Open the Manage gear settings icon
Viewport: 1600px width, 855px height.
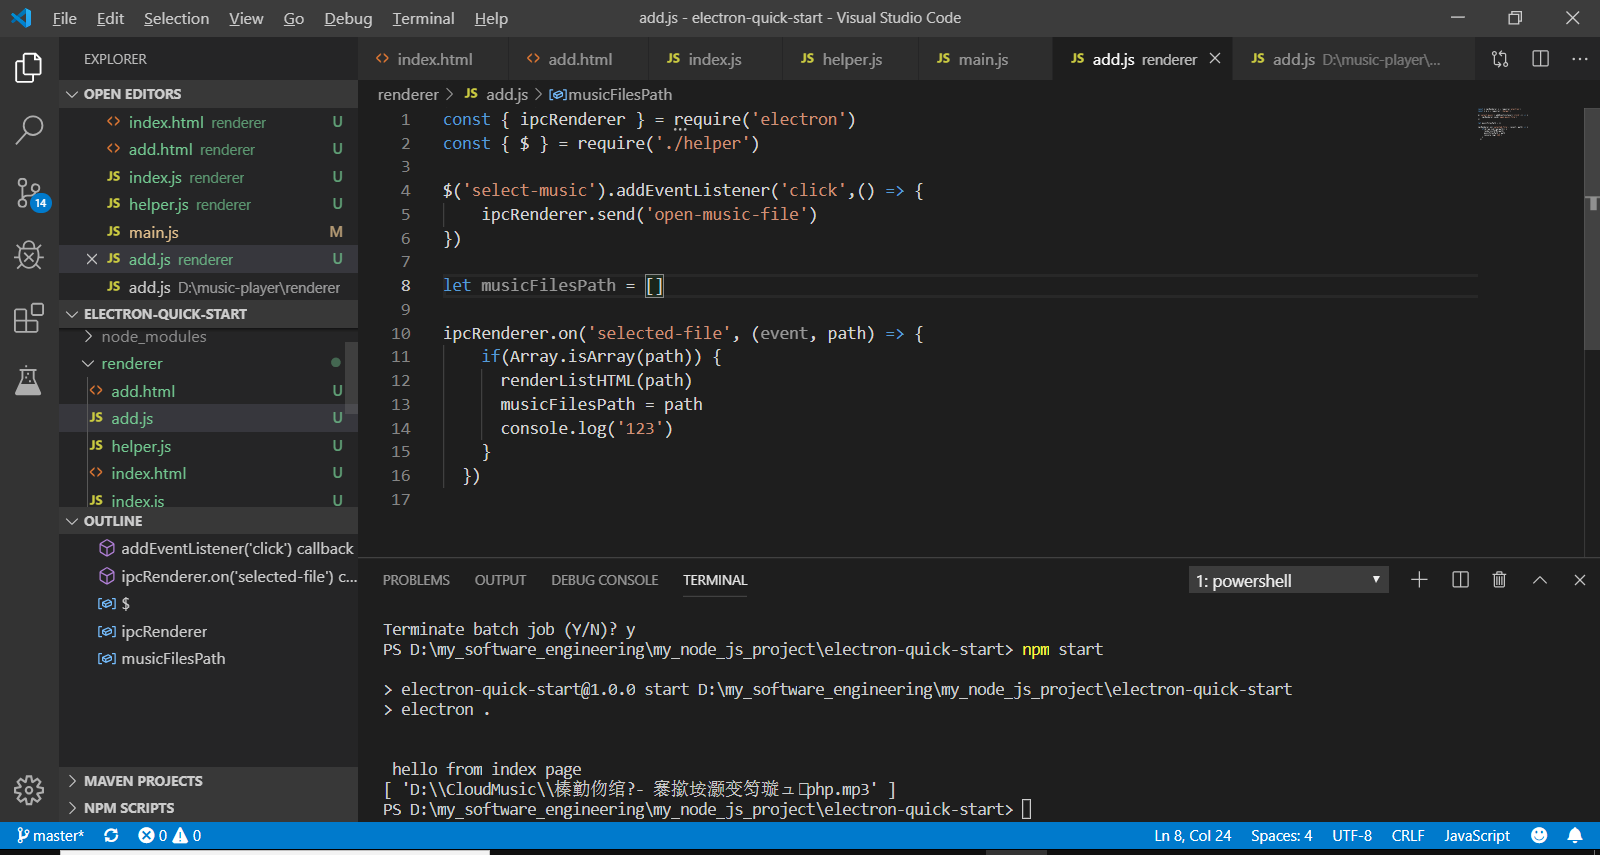pos(29,790)
